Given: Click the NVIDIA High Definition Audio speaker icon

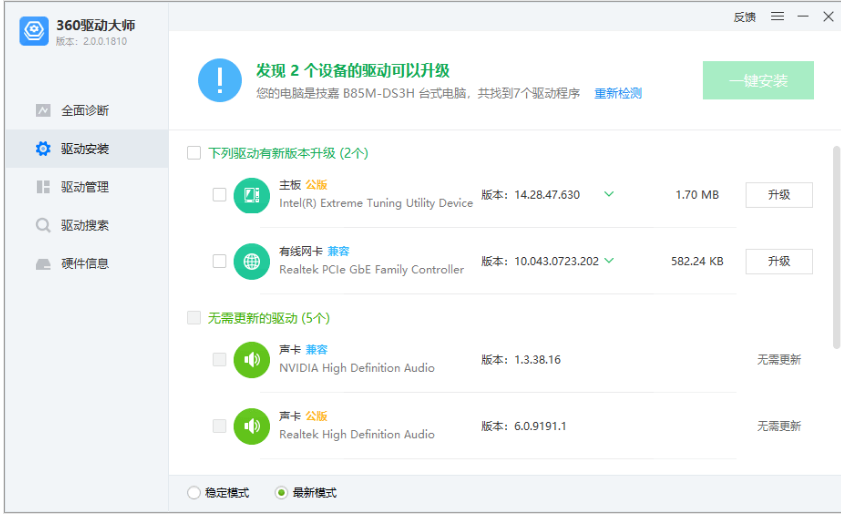Looking at the screenshot, I should [251, 360].
